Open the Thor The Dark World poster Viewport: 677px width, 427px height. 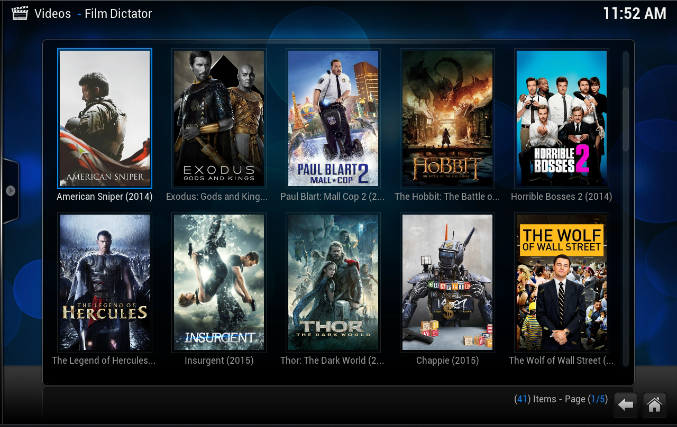(x=333, y=282)
